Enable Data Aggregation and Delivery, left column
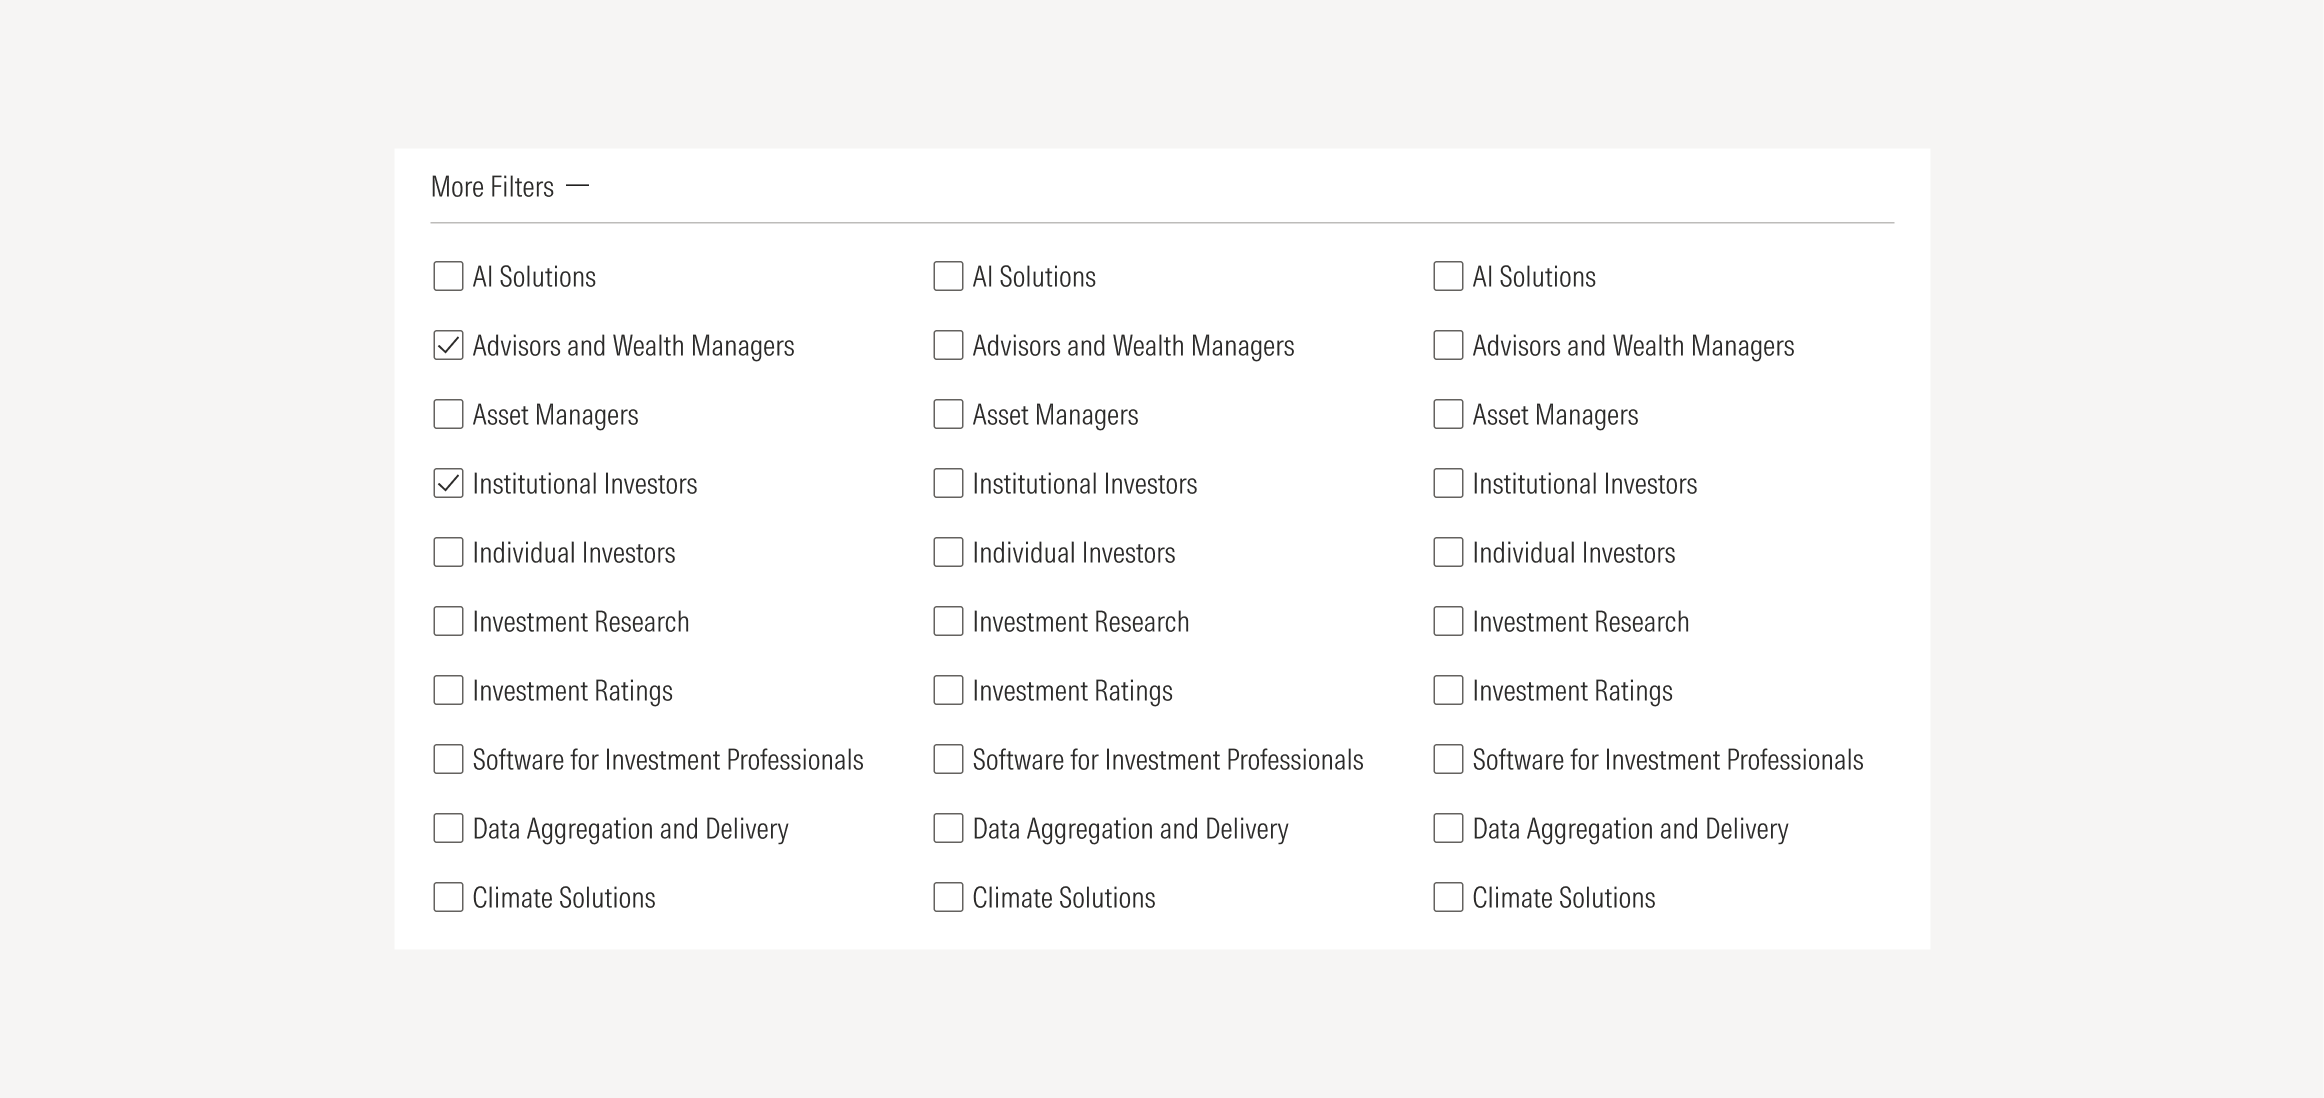The image size is (2324, 1098). click(448, 828)
